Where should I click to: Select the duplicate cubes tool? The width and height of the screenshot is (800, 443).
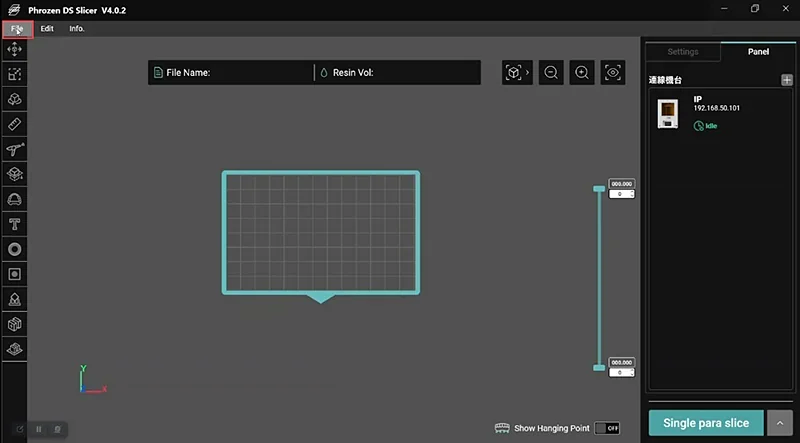coord(14,100)
